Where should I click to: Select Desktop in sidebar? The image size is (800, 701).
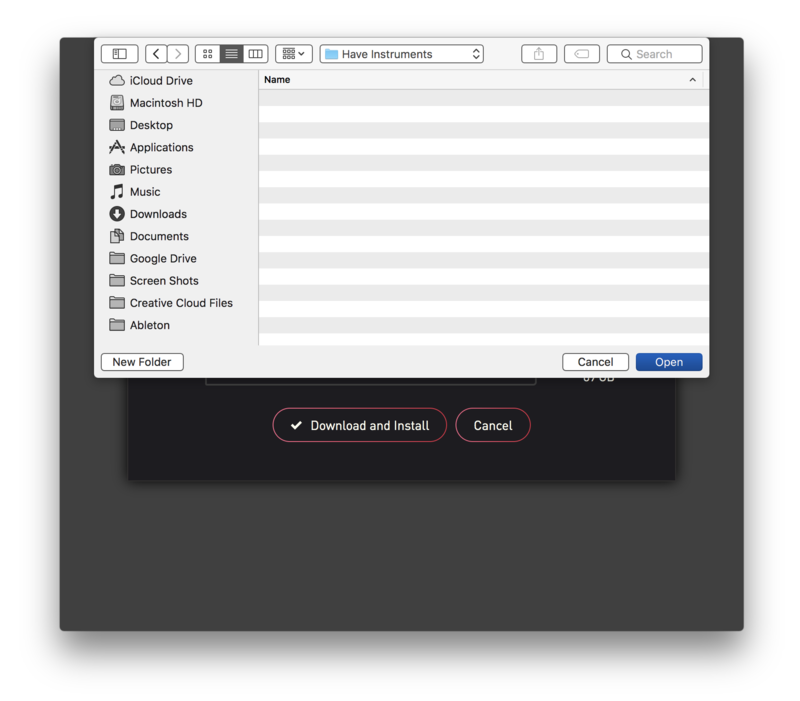141,125
